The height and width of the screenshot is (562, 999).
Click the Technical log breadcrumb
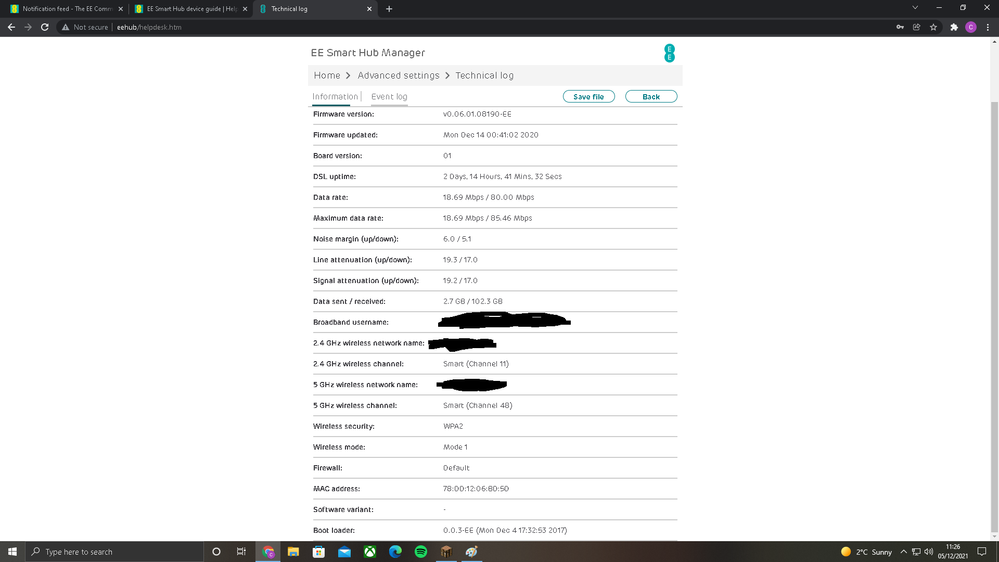[484, 75]
